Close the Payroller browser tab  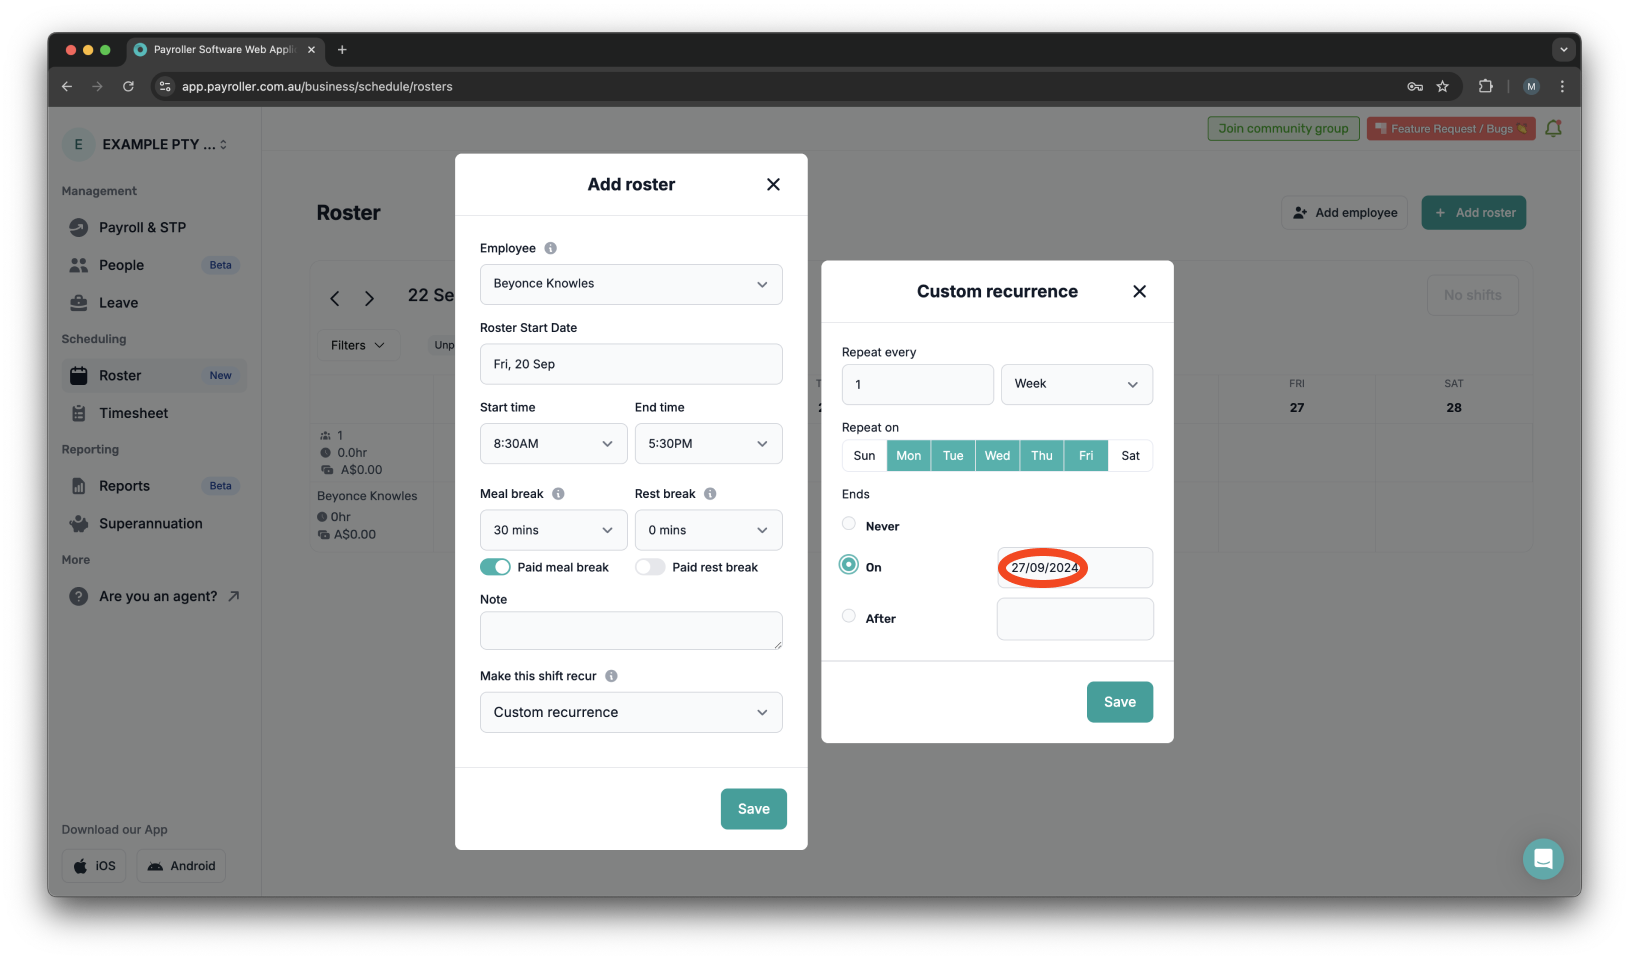(311, 49)
